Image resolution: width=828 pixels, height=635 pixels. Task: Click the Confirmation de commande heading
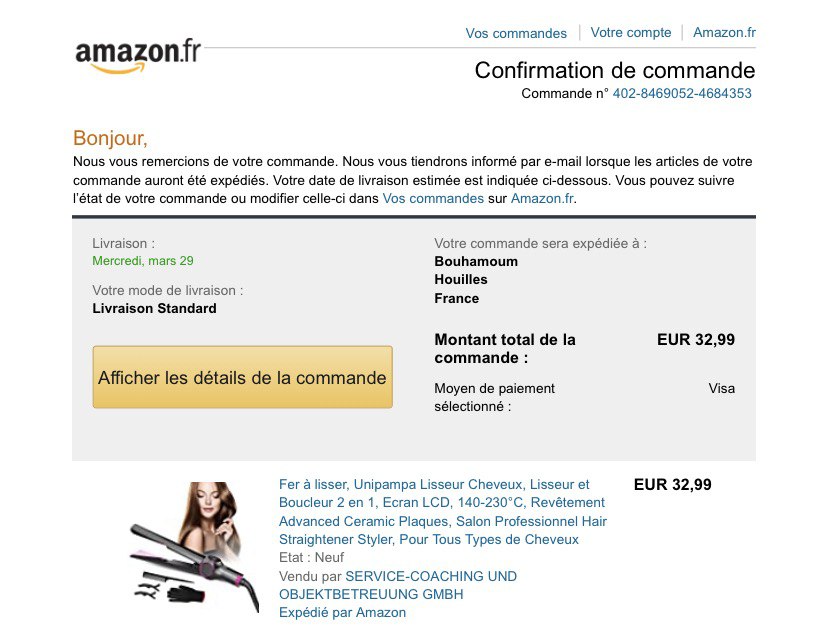click(614, 70)
